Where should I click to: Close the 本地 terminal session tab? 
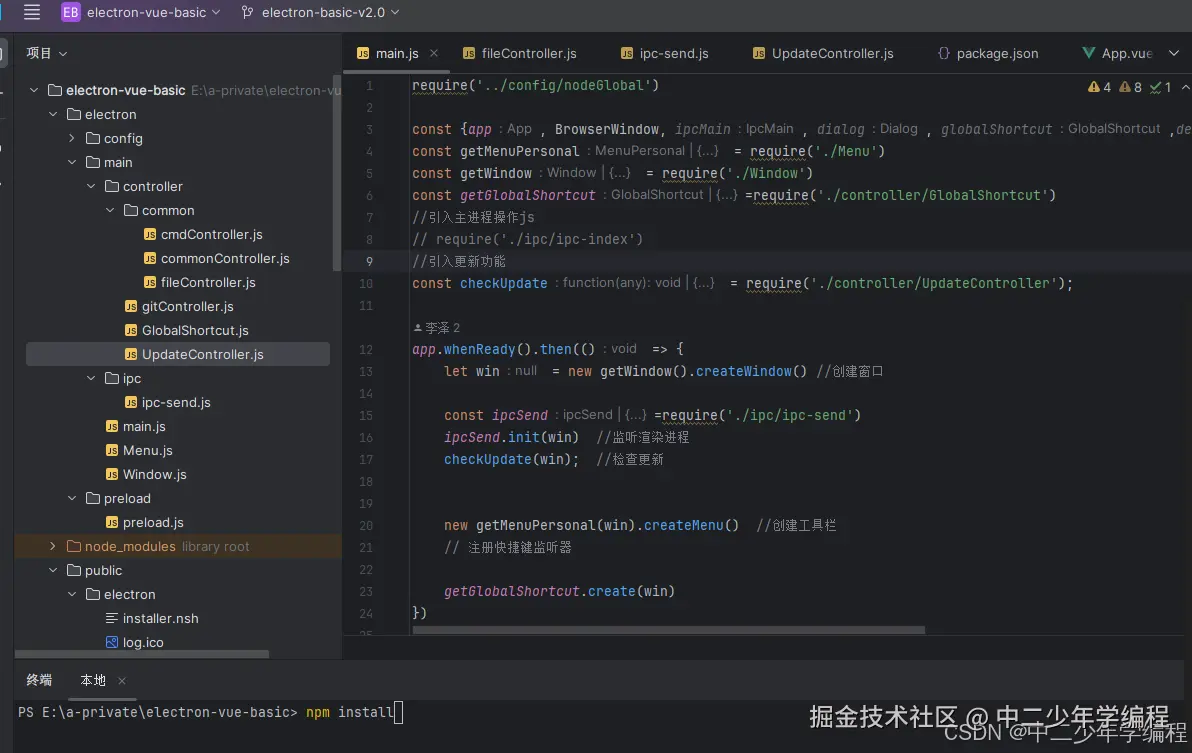click(122, 681)
